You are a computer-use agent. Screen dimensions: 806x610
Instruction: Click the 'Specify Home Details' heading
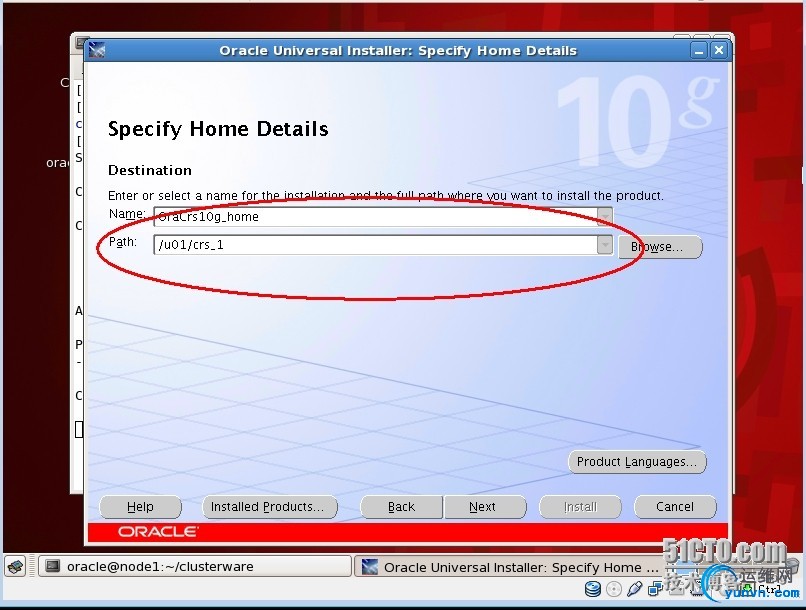(x=218, y=129)
